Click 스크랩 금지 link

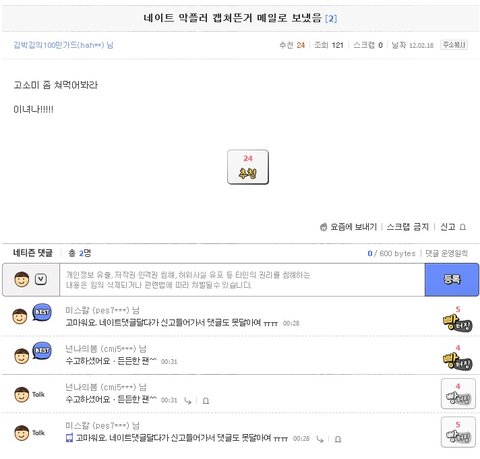pyautogui.click(x=408, y=227)
